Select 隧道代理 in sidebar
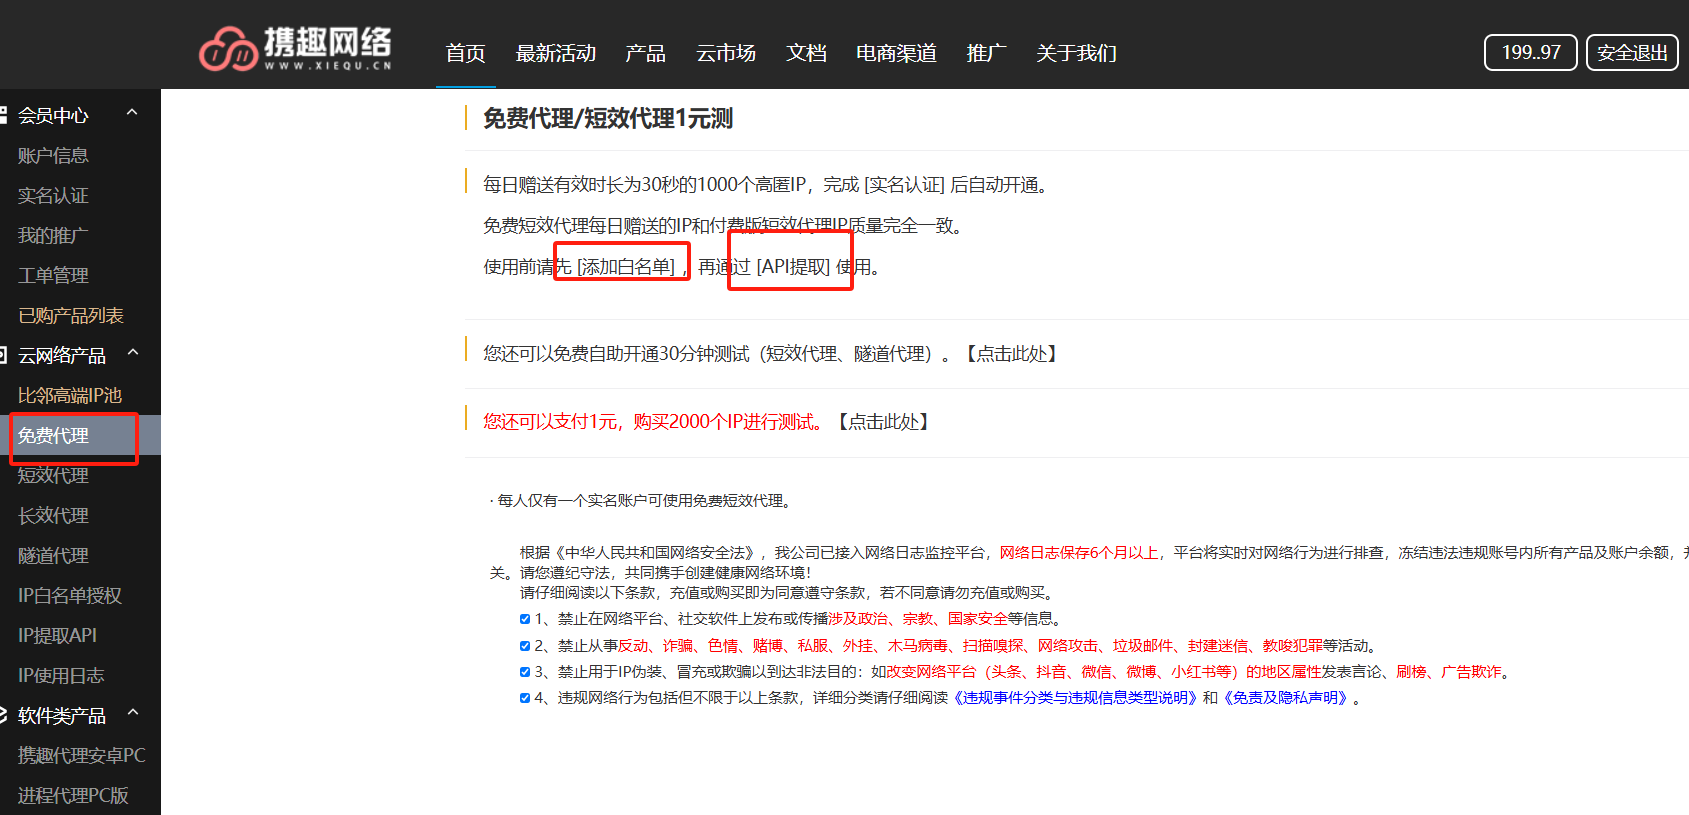 pos(53,555)
